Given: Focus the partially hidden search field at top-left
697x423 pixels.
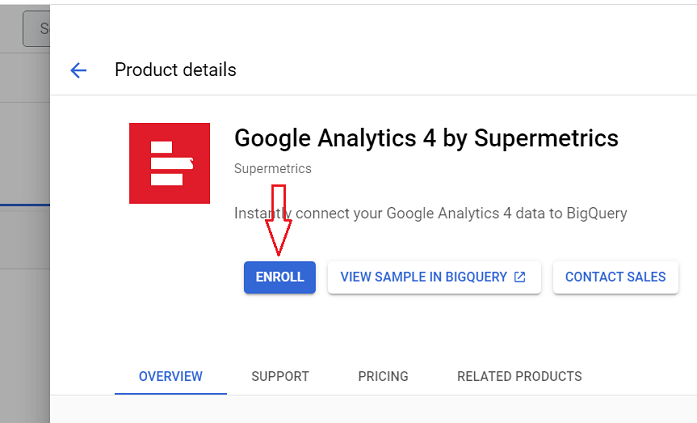Looking at the screenshot, I should pos(36,29).
